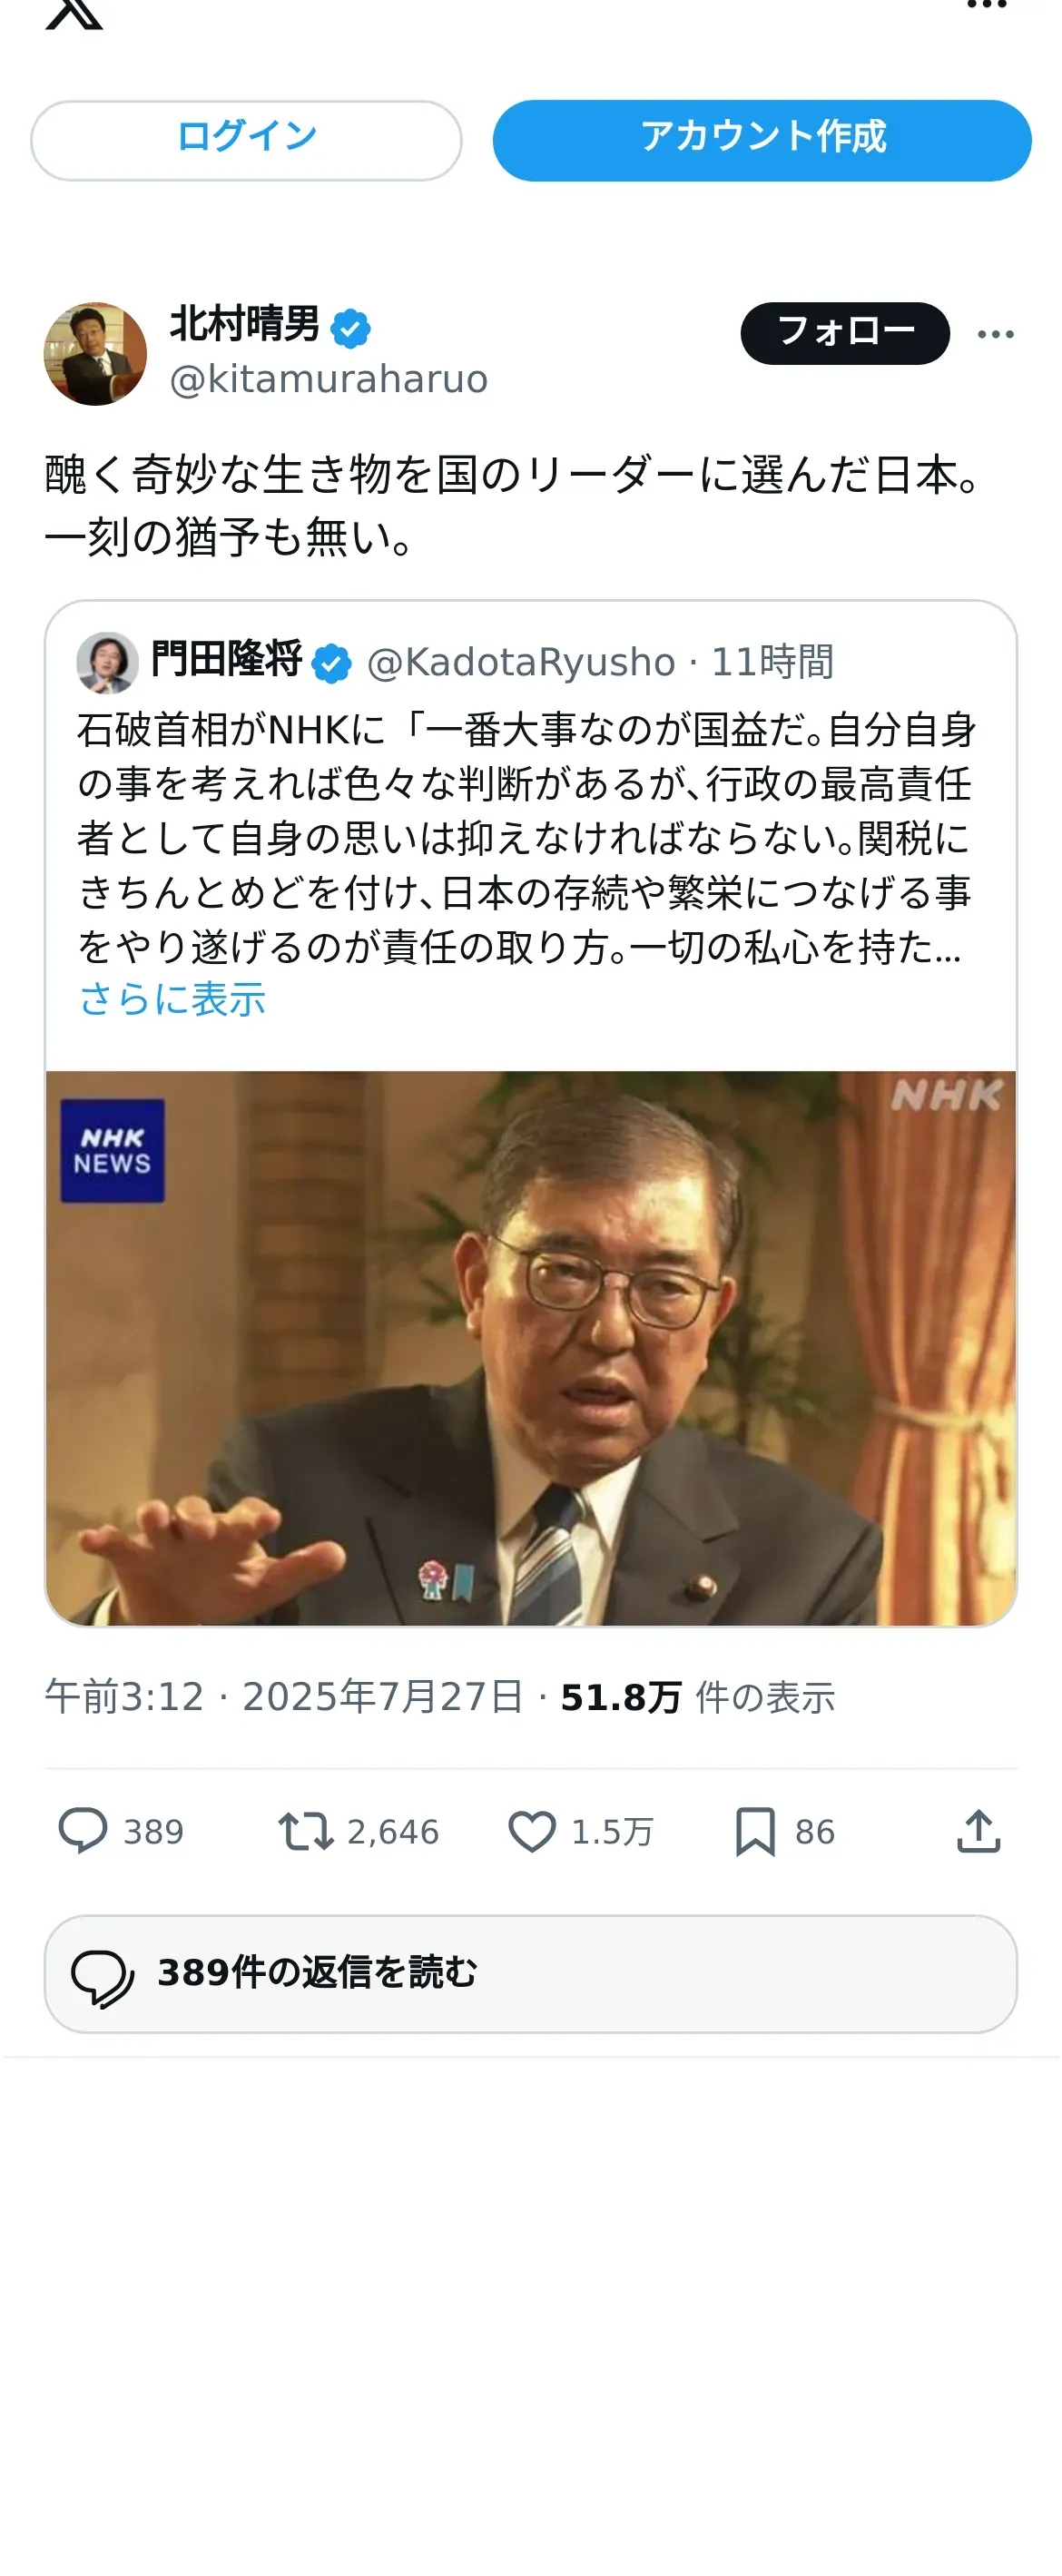1062x2576 pixels.
Task: Click the verified badge beside 北村晴男
Action: (350, 328)
